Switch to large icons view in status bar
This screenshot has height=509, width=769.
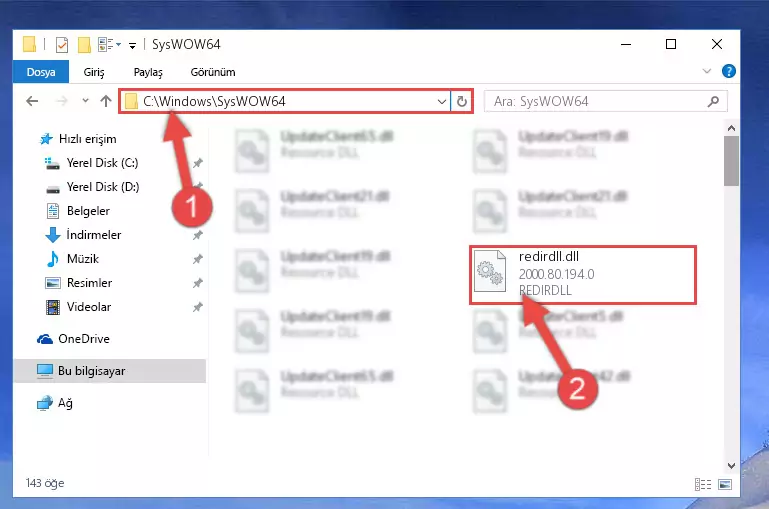coord(725,484)
